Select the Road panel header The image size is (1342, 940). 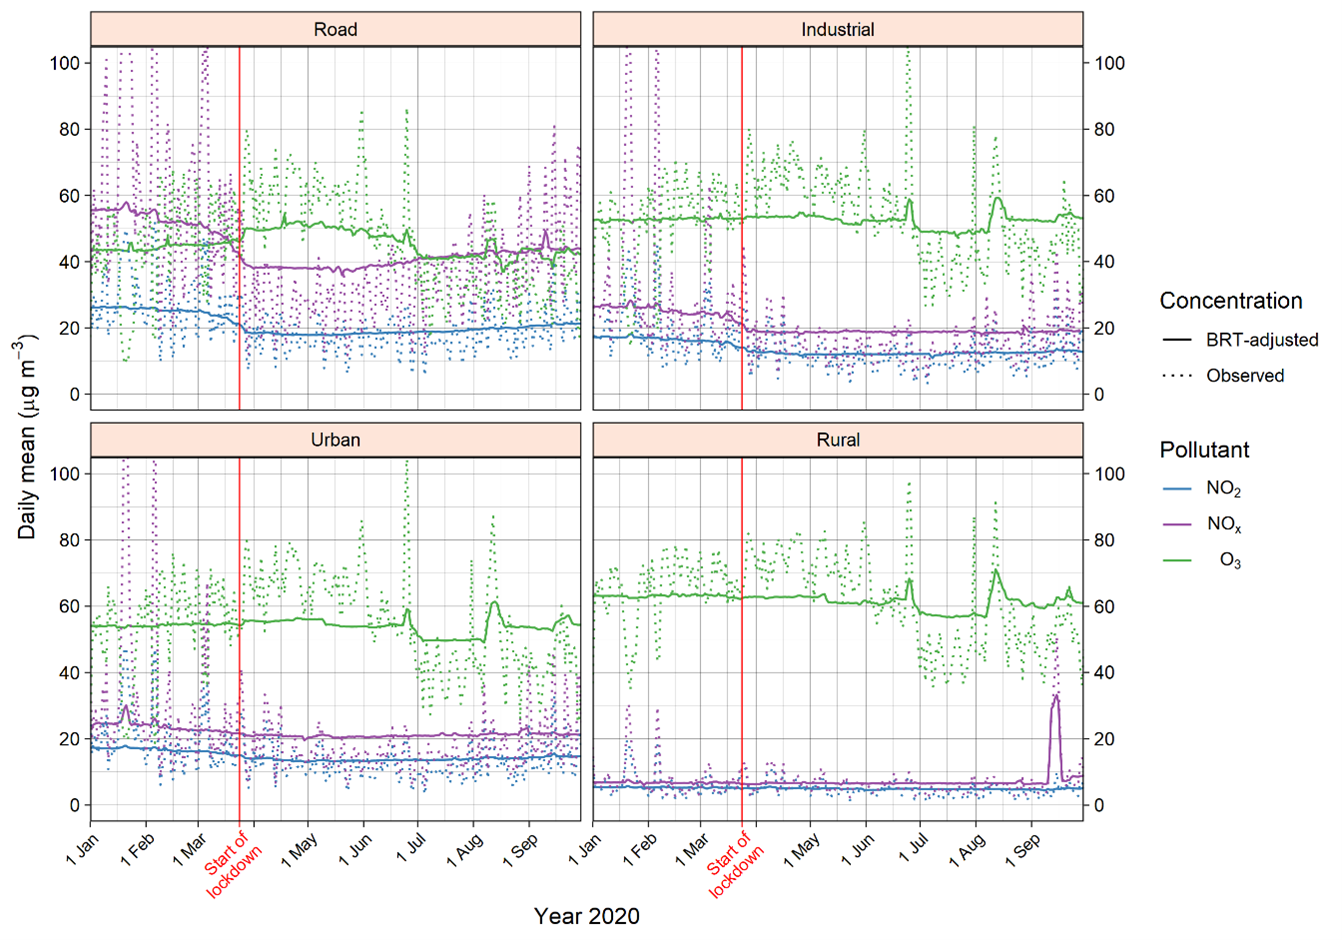[335, 29]
